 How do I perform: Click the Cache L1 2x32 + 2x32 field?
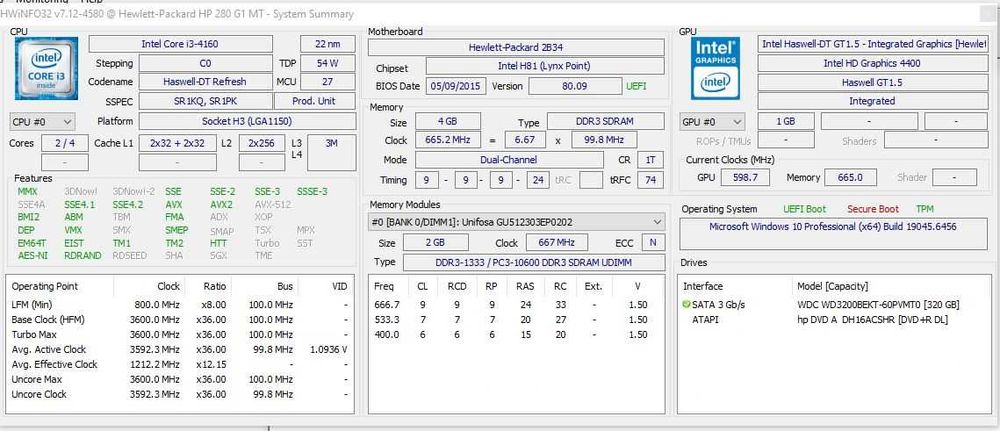177,143
